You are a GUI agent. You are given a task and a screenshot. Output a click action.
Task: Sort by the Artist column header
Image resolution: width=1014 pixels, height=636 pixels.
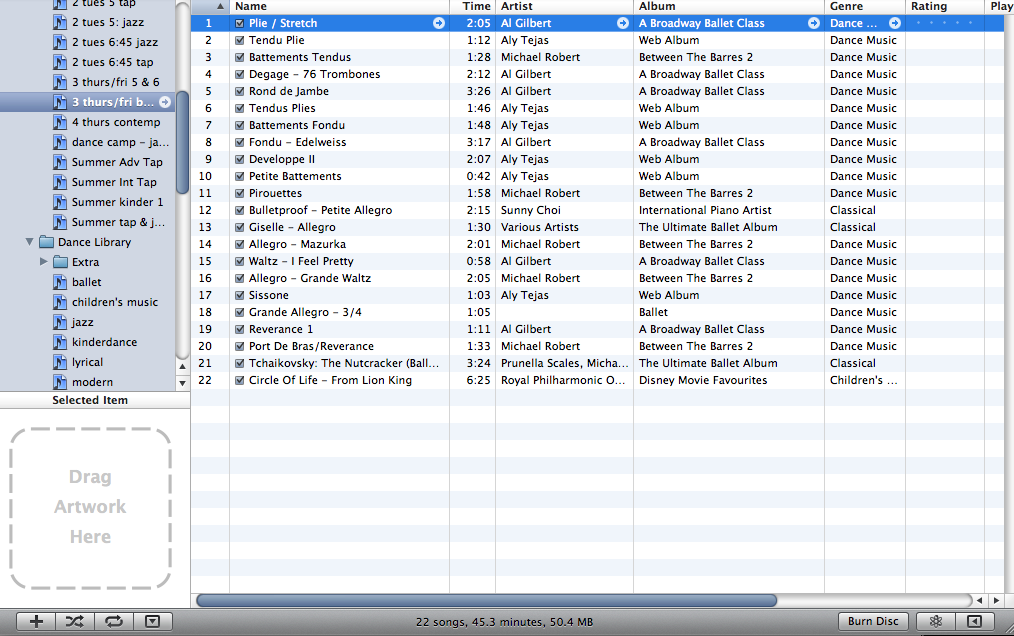563,6
